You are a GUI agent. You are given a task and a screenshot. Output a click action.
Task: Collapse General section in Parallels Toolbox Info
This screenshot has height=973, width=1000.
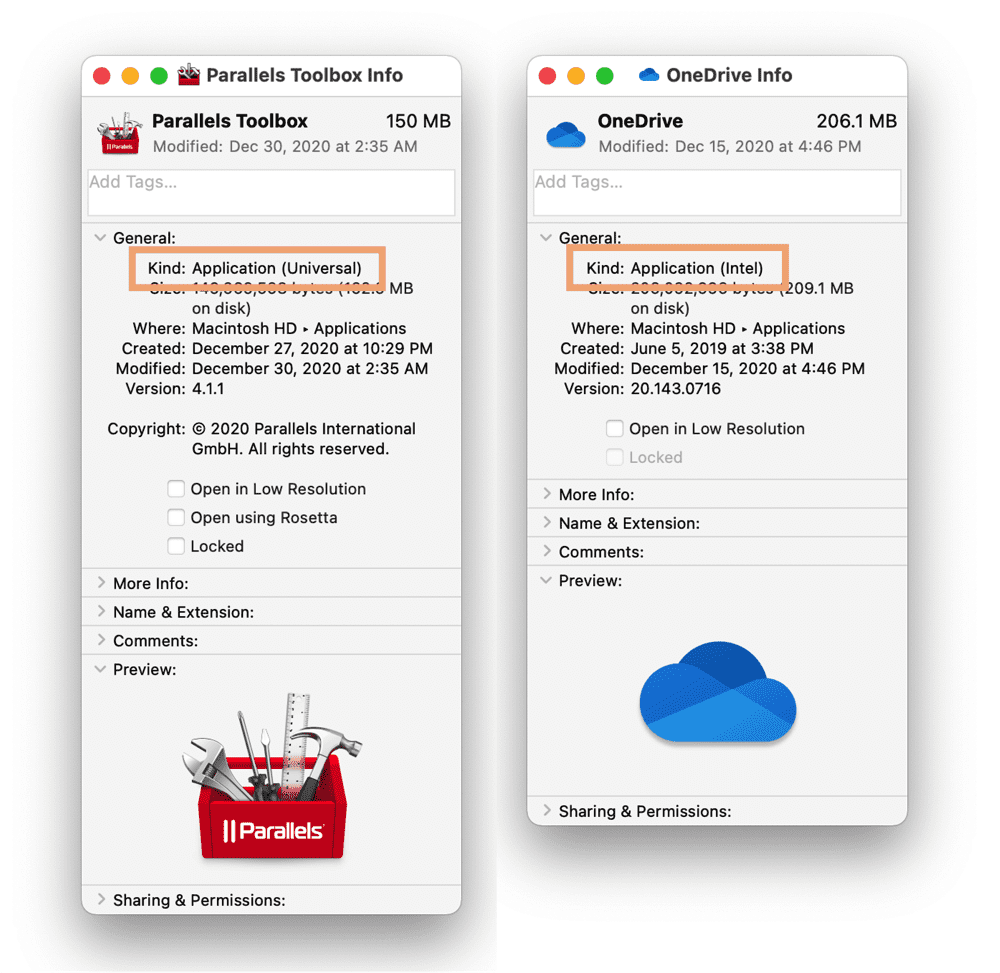100,238
